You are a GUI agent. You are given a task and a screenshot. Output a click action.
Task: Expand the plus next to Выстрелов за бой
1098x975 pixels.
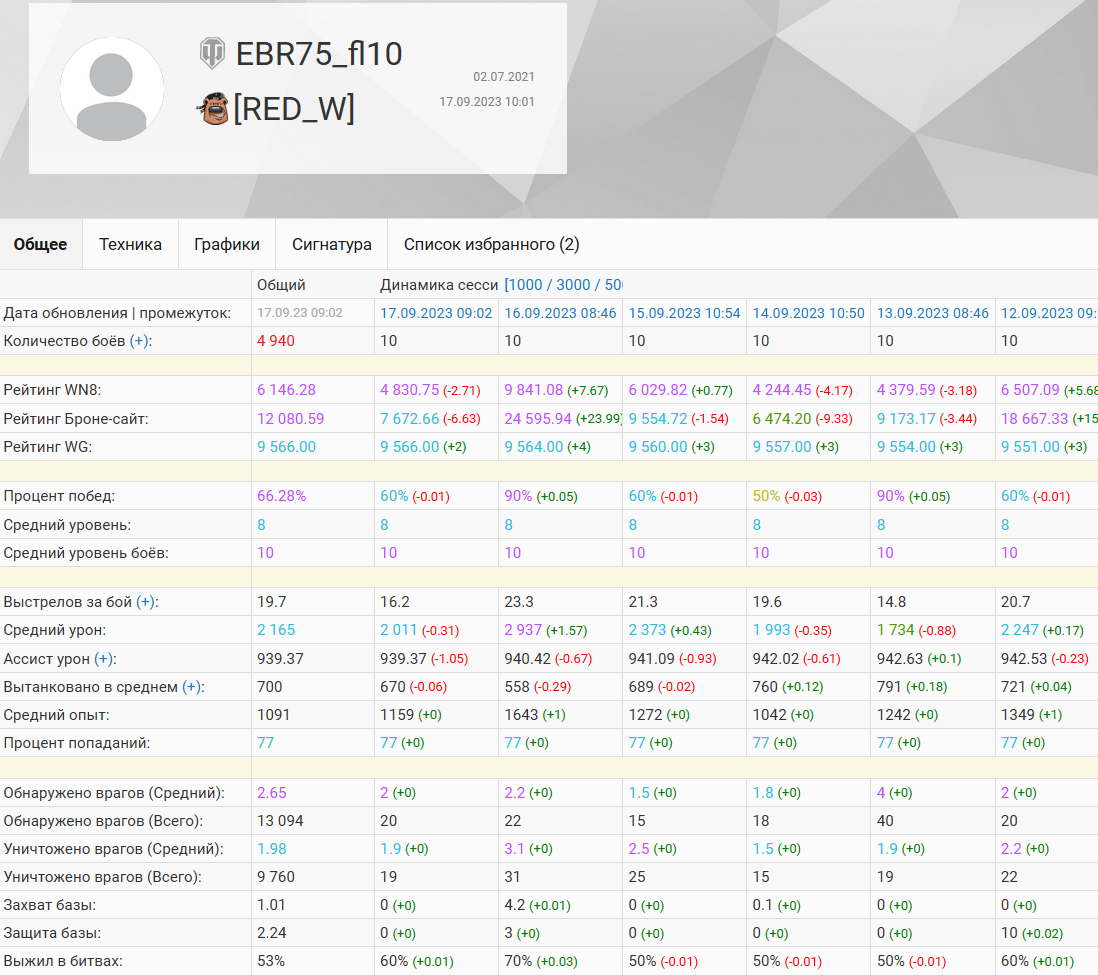[146, 602]
